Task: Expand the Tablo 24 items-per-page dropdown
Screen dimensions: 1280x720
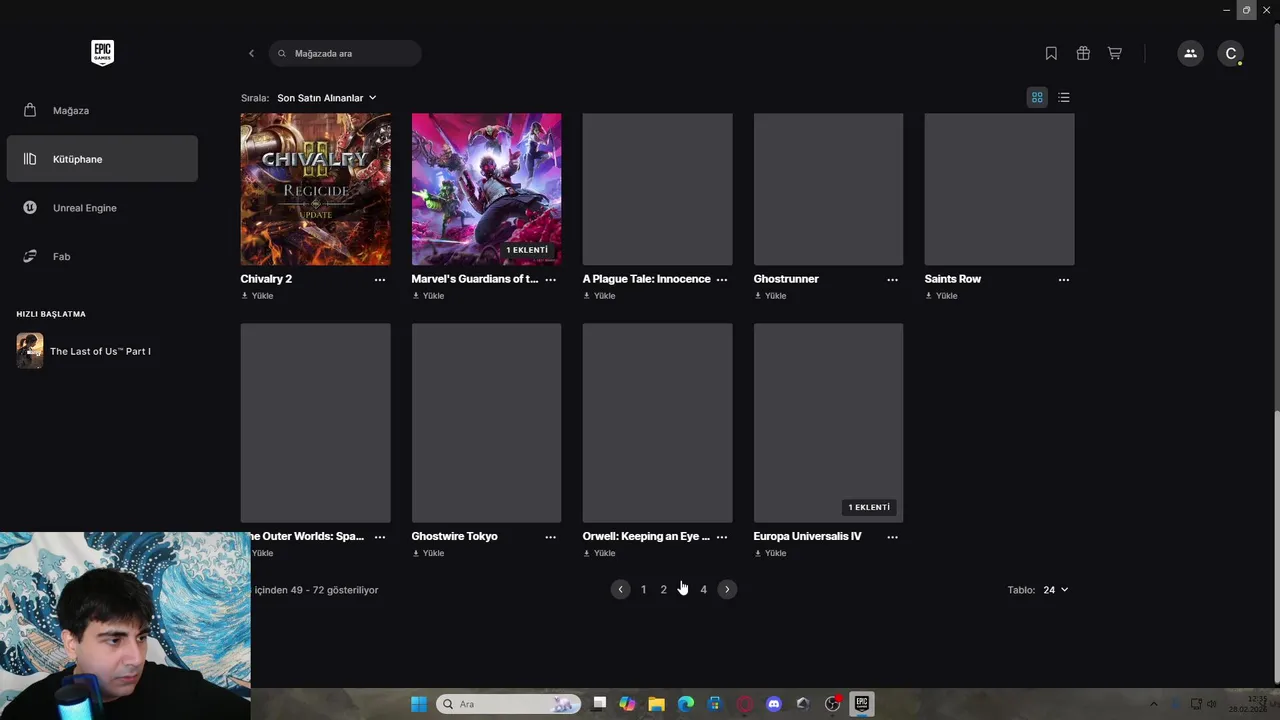Action: 1055,590
